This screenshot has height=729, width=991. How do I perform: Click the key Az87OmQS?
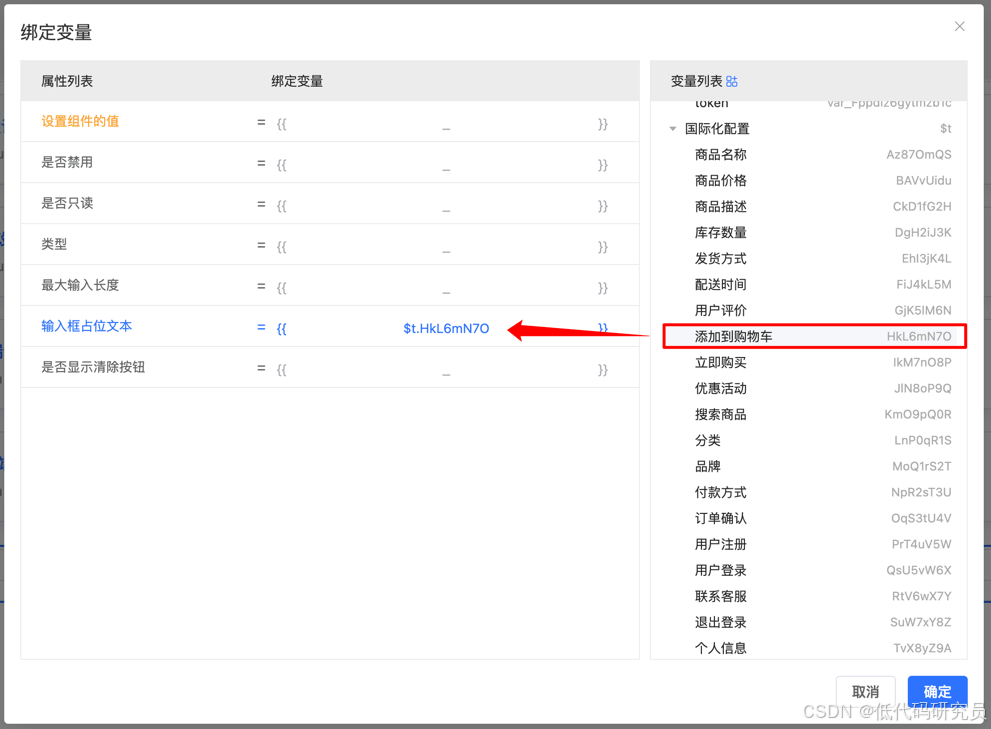pyautogui.click(x=919, y=155)
